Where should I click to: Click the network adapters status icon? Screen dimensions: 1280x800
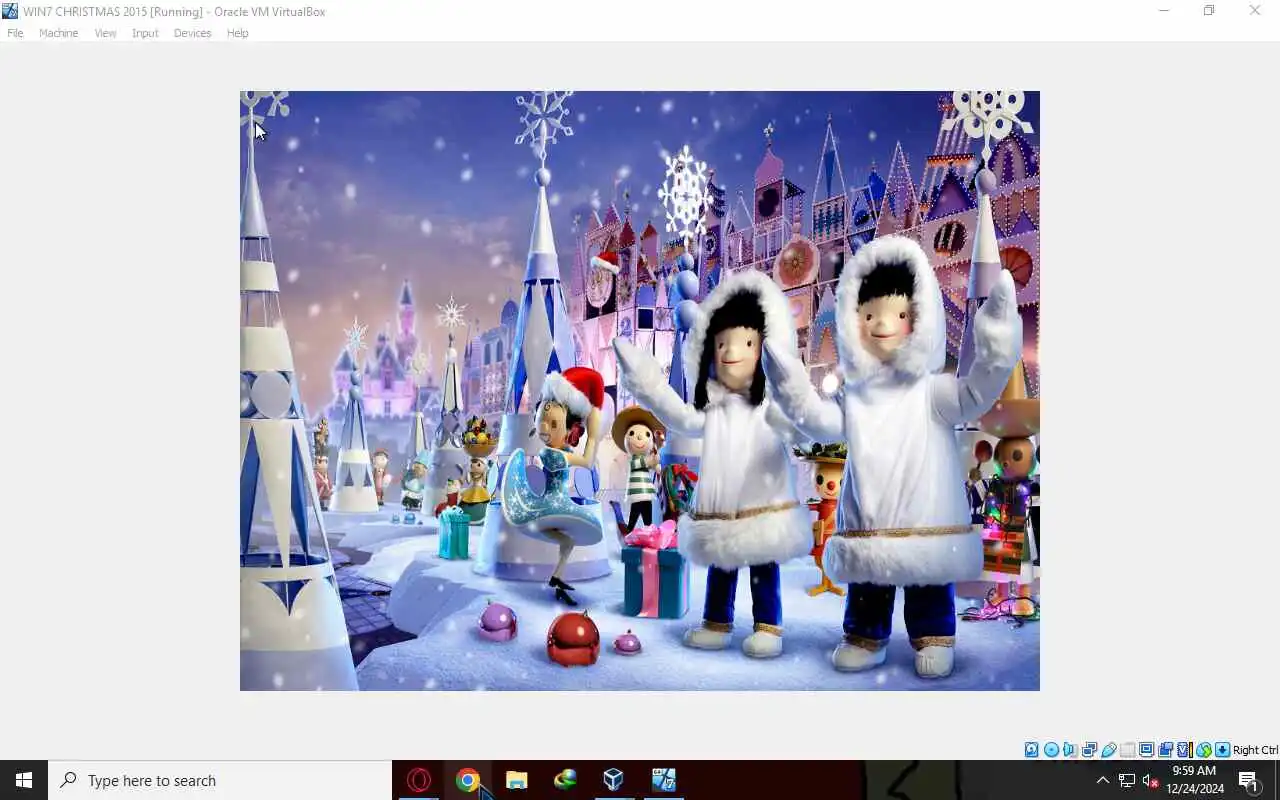click(x=1089, y=750)
